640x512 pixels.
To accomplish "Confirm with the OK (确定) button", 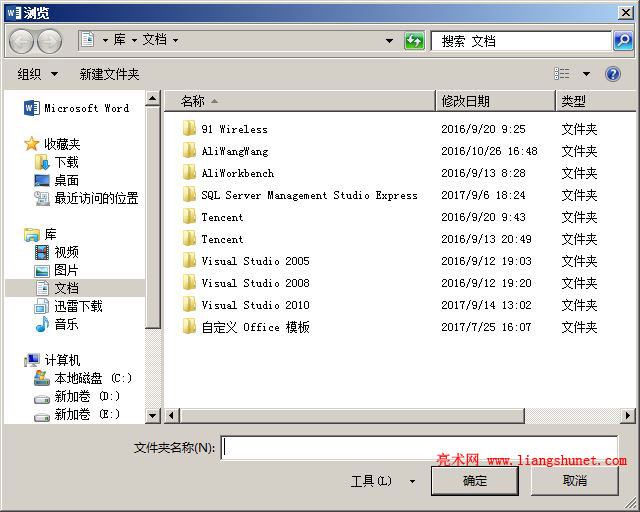I will pos(475,481).
